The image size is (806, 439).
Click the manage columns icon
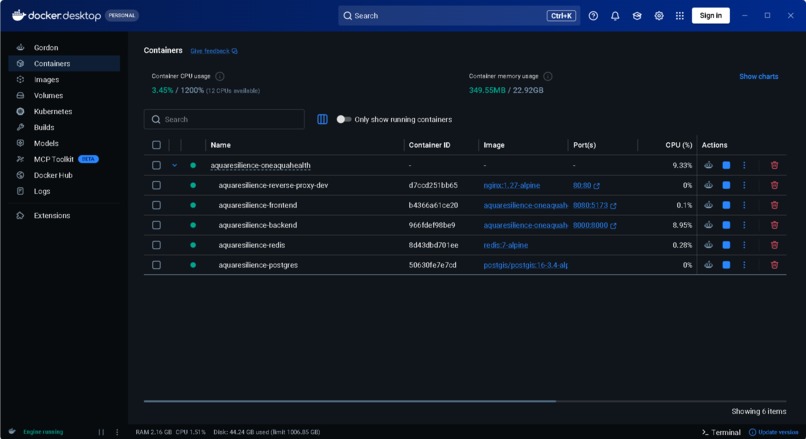322,119
